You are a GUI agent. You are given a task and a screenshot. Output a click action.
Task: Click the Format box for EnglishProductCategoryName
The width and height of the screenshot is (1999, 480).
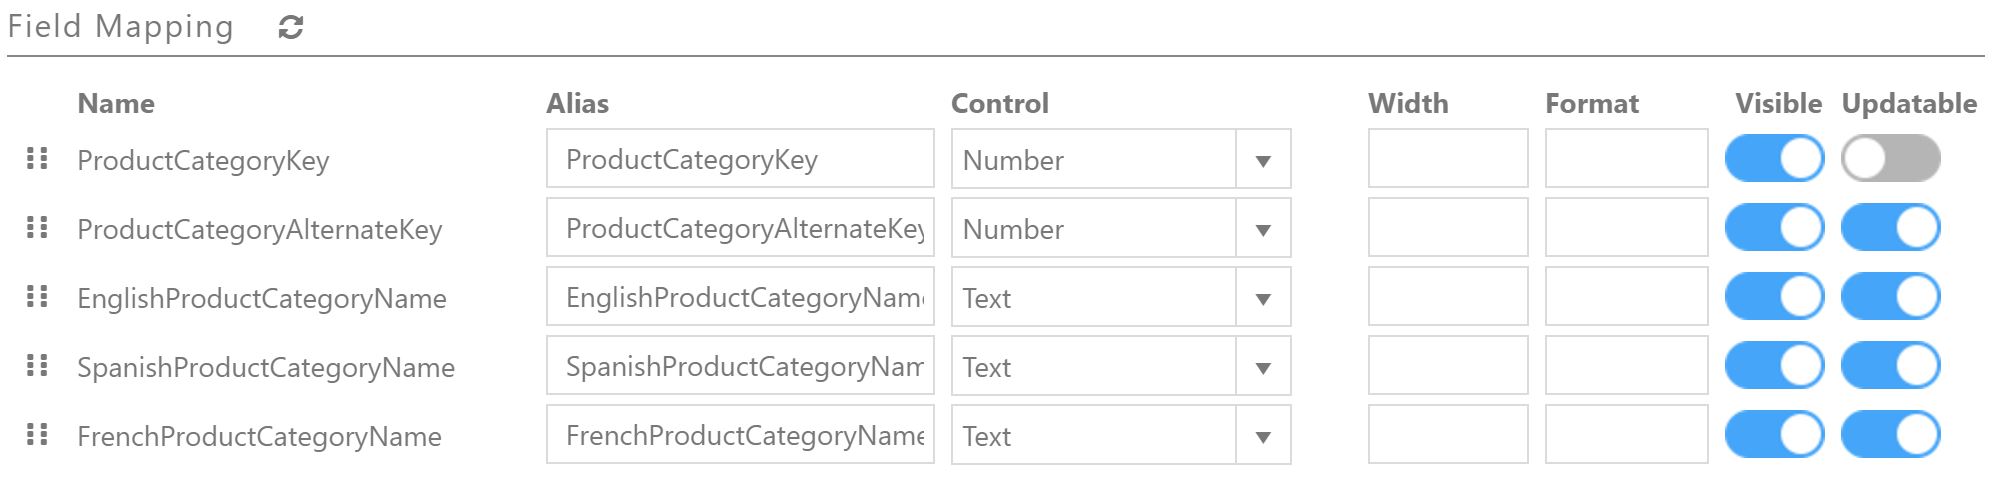(x=1626, y=296)
